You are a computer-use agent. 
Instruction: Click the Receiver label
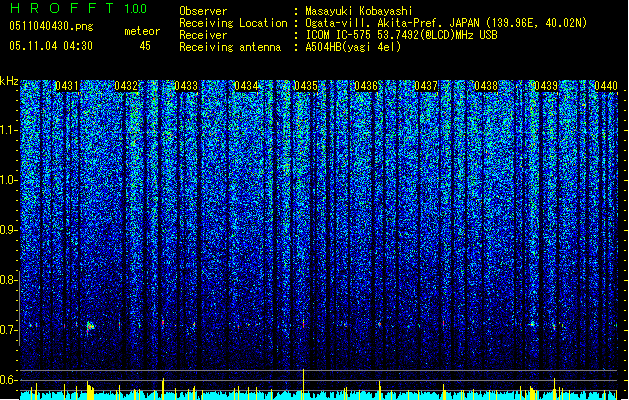(x=203, y=35)
